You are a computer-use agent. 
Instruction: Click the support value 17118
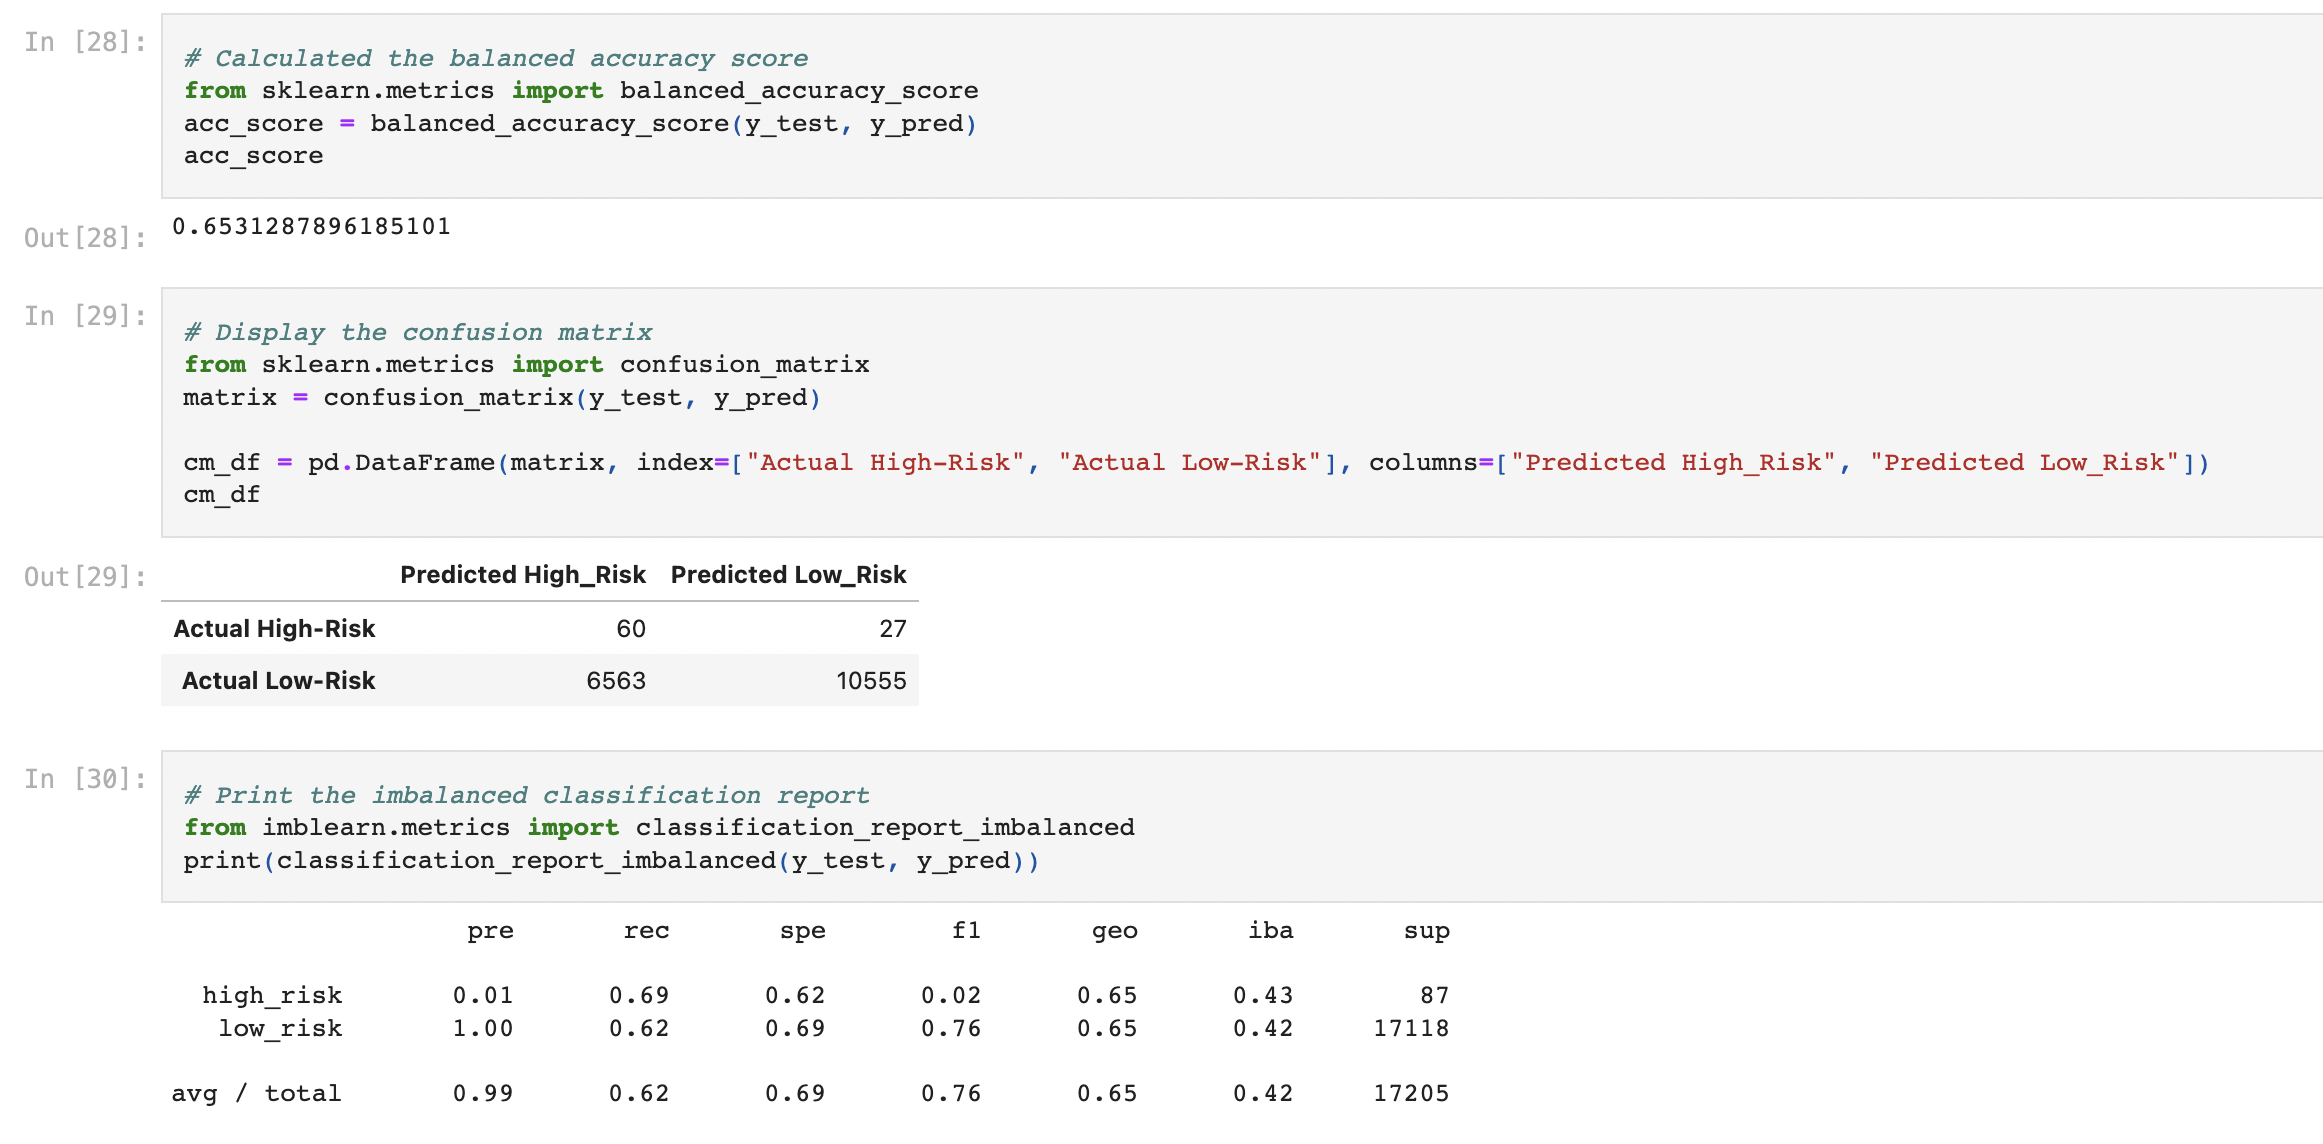pyautogui.click(x=1411, y=1029)
